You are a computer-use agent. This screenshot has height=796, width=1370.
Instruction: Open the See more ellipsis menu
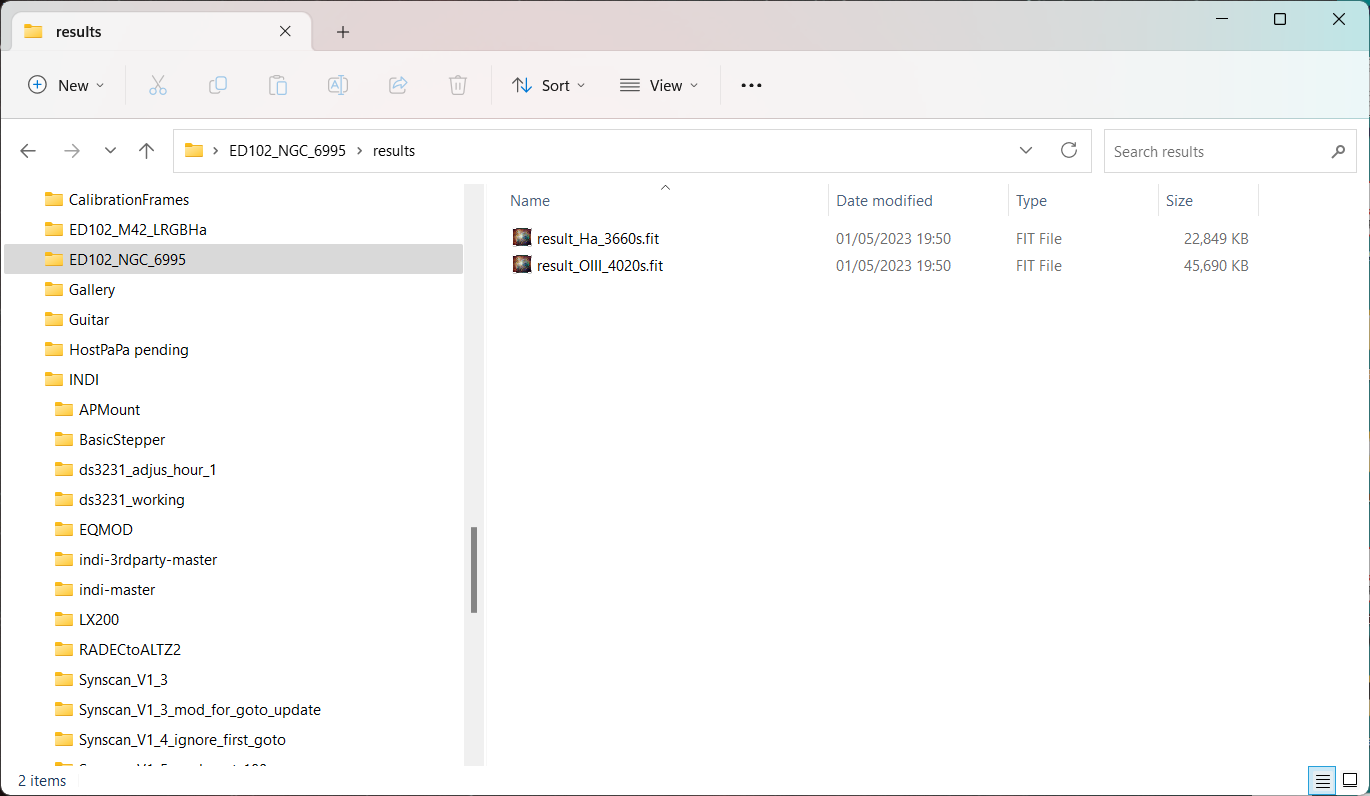coord(751,86)
